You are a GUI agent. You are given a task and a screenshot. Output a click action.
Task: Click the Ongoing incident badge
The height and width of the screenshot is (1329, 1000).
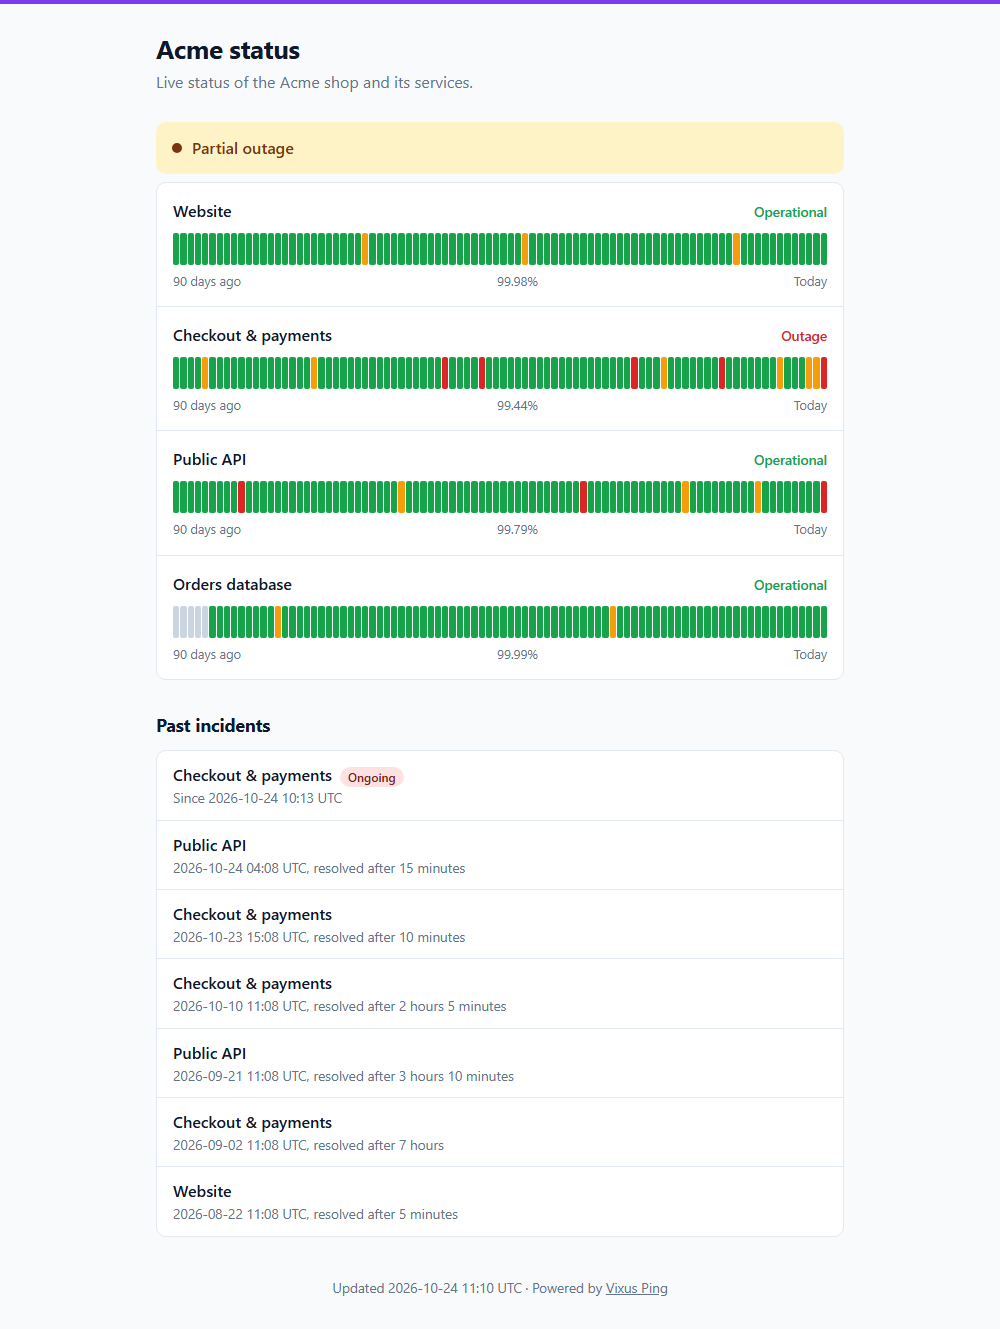372,778
